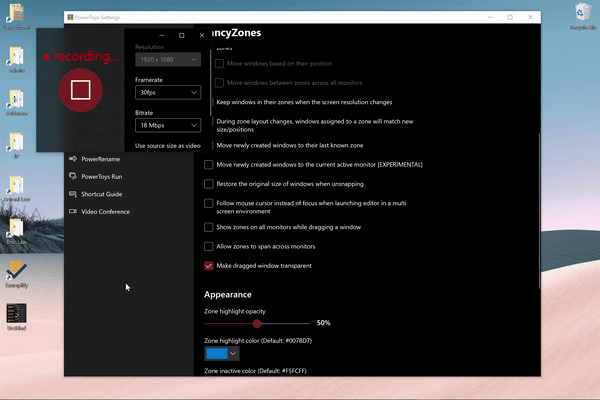Click the Video Conference camera icon
Screen dimensions: 600x400
(73, 211)
